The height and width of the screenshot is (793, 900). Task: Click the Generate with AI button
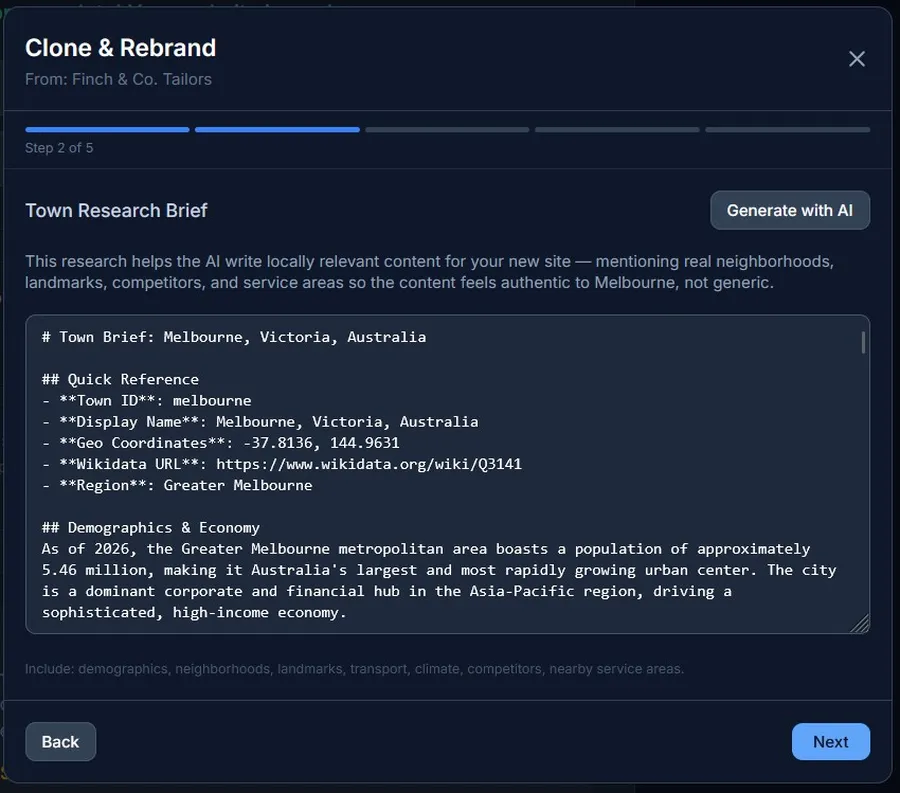789,210
